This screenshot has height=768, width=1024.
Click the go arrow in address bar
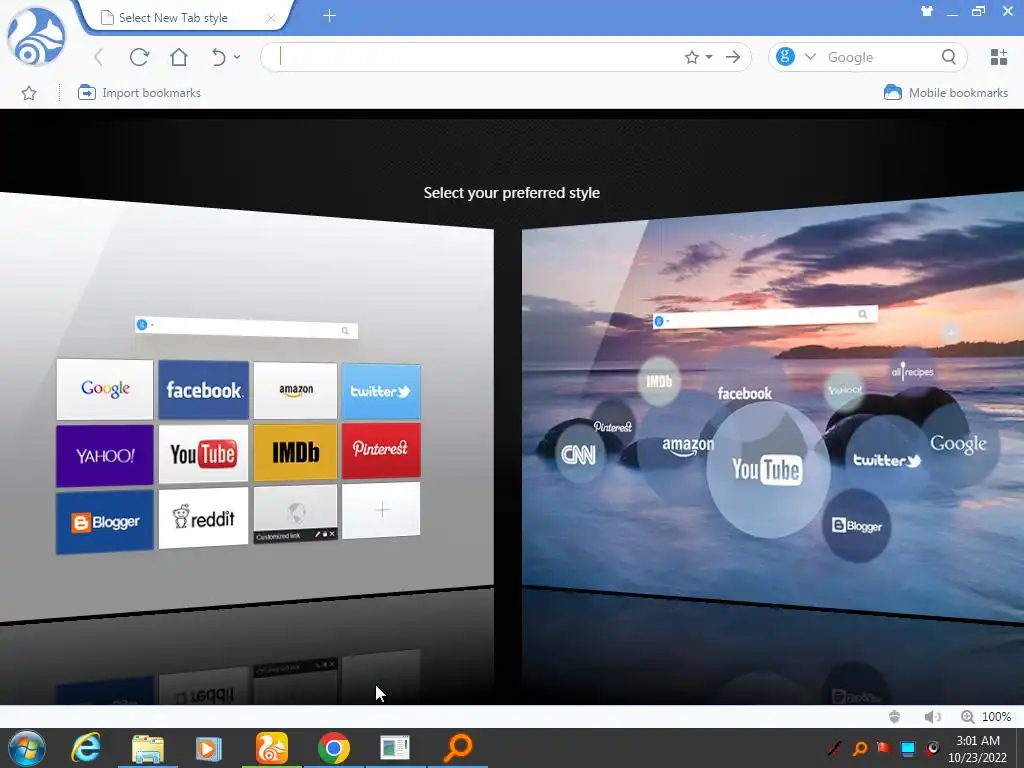pos(733,57)
